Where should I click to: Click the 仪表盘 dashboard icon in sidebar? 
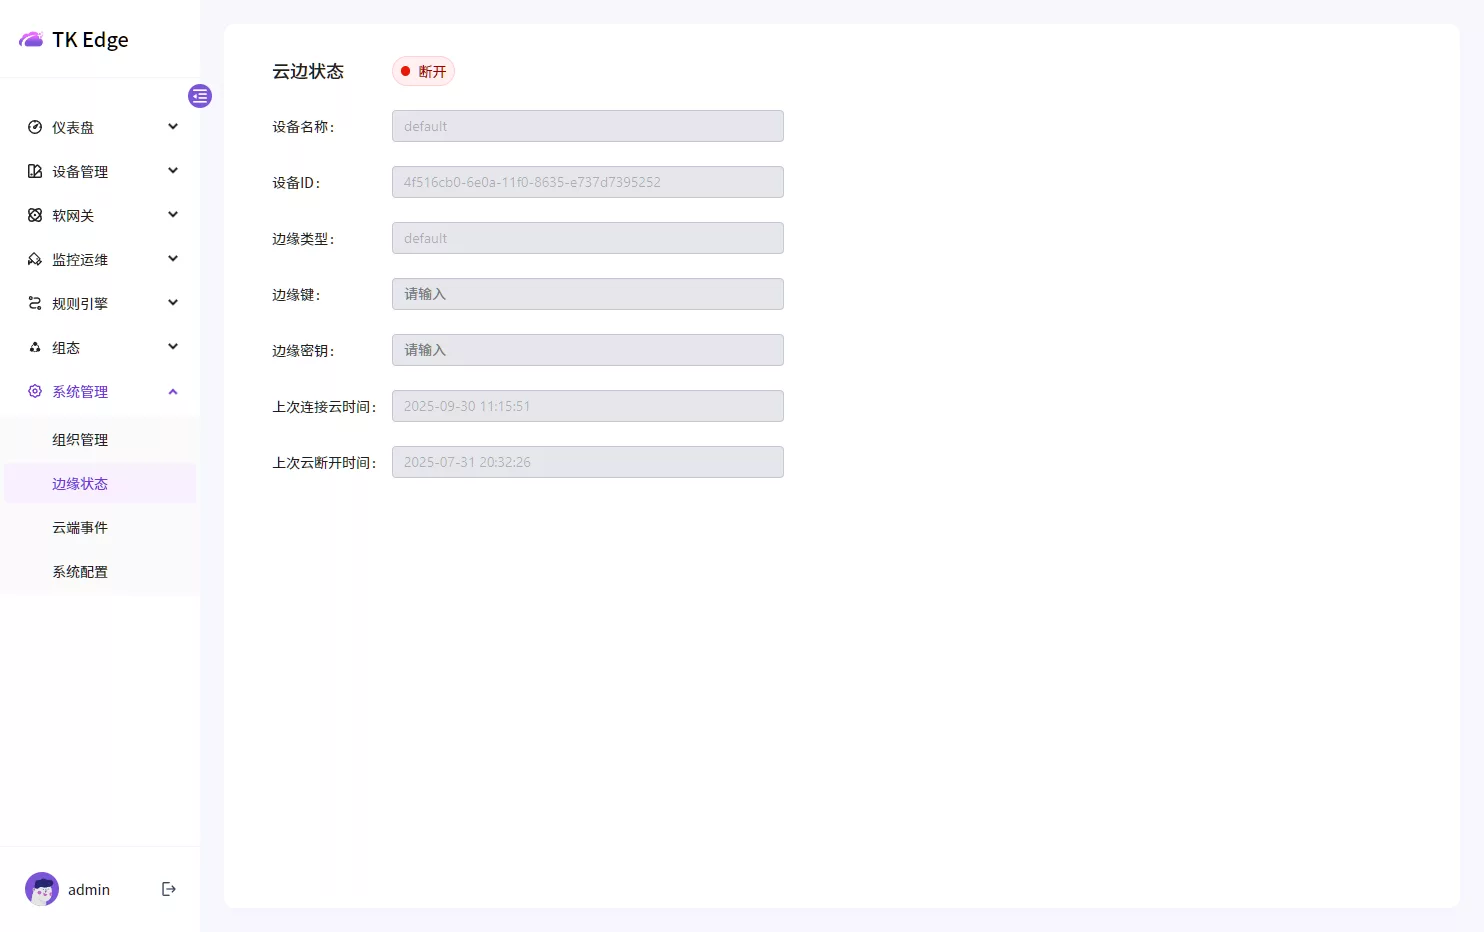33,127
